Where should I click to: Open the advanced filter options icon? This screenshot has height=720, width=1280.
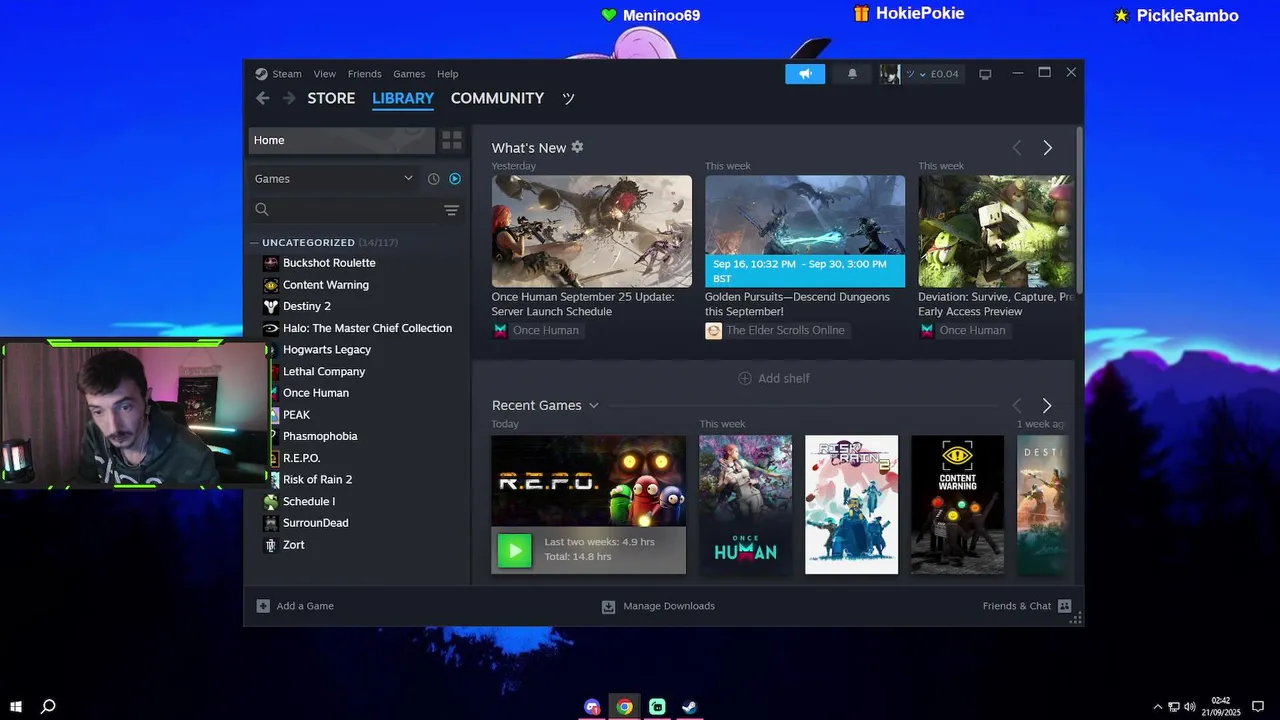451,210
